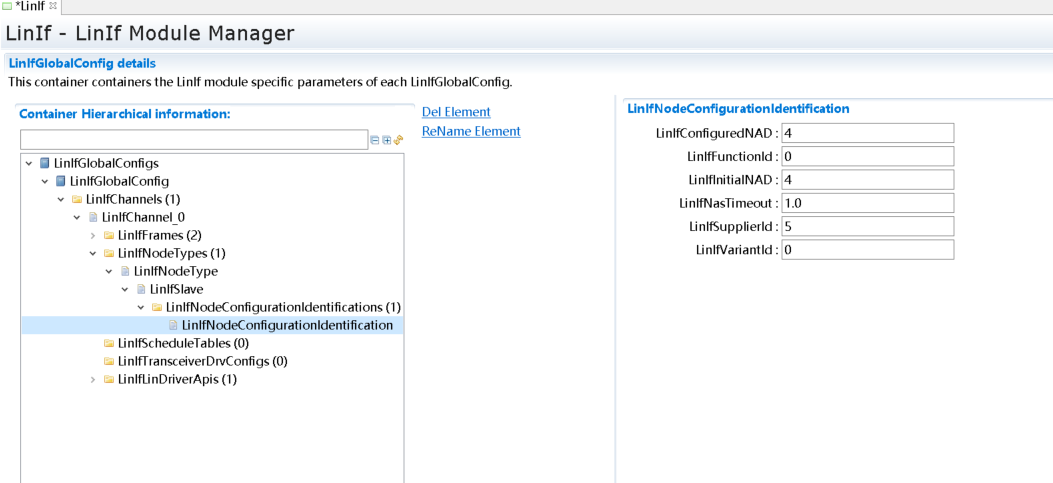
Task: Click the ReName Element link
Action: coord(471,131)
